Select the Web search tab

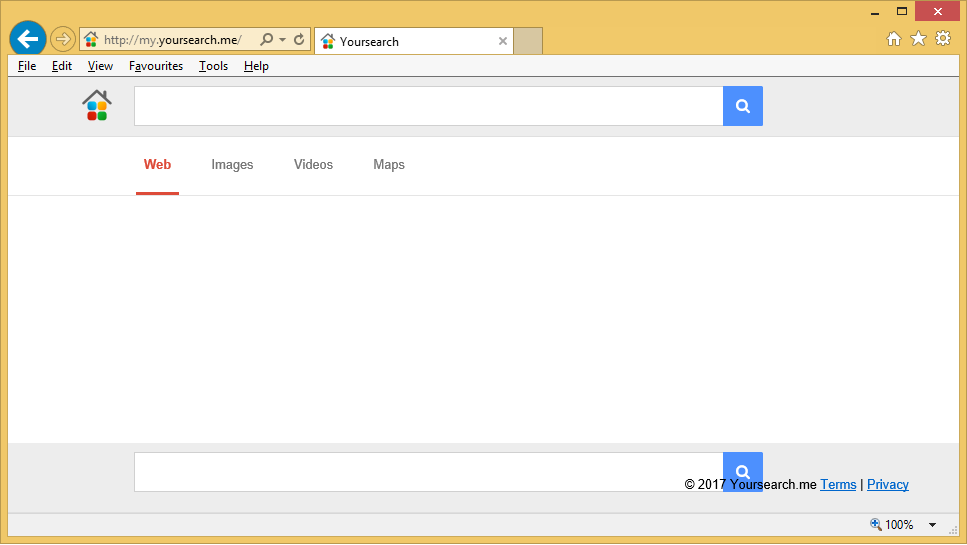click(x=157, y=165)
